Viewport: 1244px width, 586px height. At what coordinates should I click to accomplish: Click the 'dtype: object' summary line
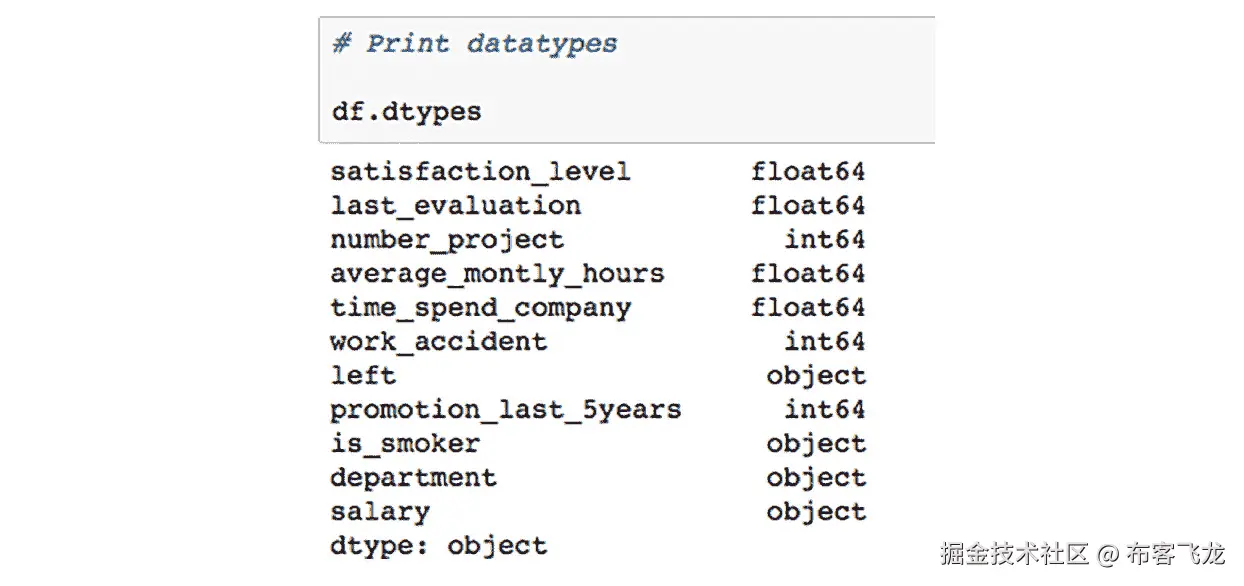(438, 546)
